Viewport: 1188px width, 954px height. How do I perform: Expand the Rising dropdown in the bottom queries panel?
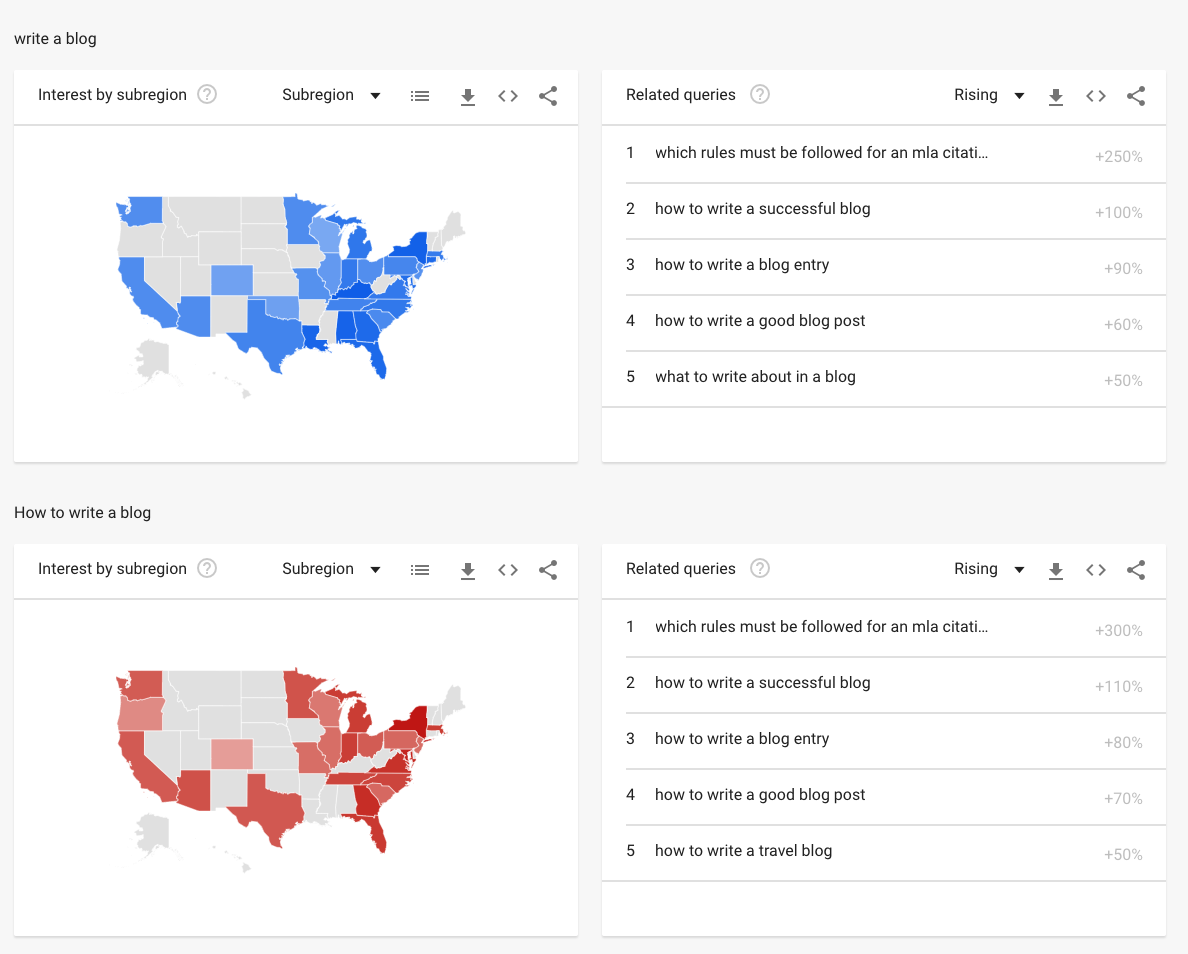(x=989, y=569)
